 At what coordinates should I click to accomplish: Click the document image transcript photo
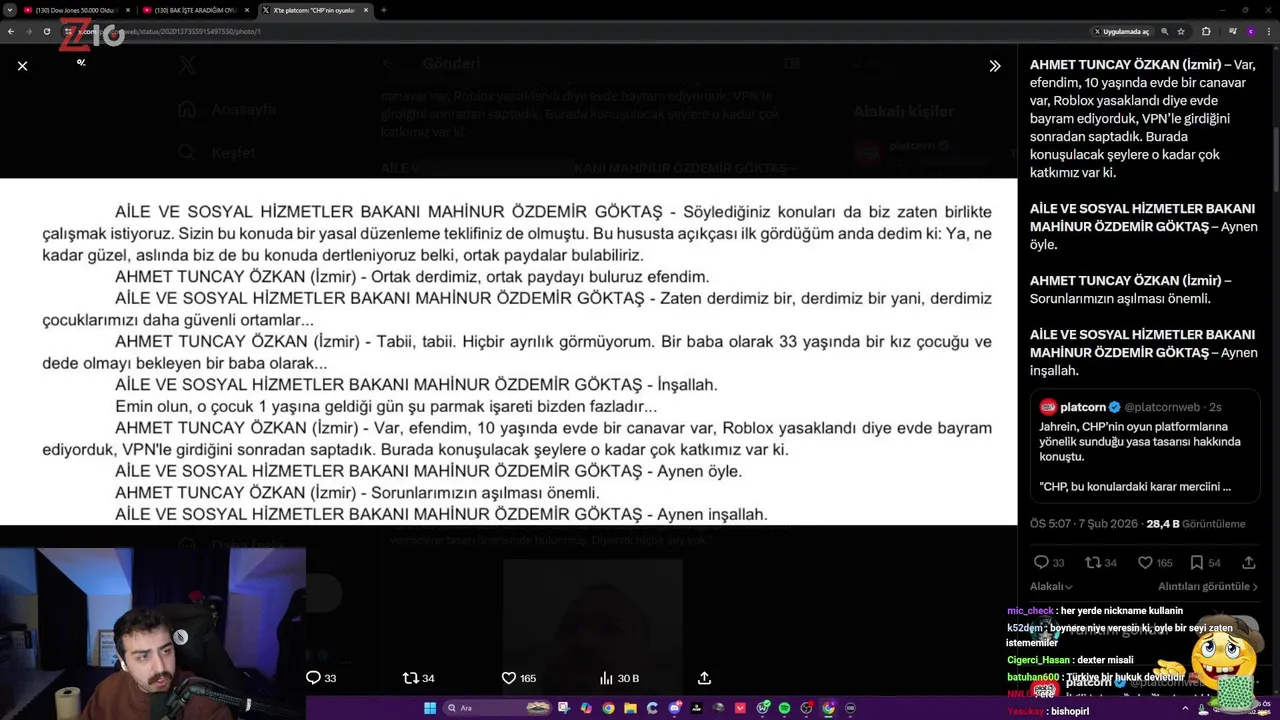point(508,351)
